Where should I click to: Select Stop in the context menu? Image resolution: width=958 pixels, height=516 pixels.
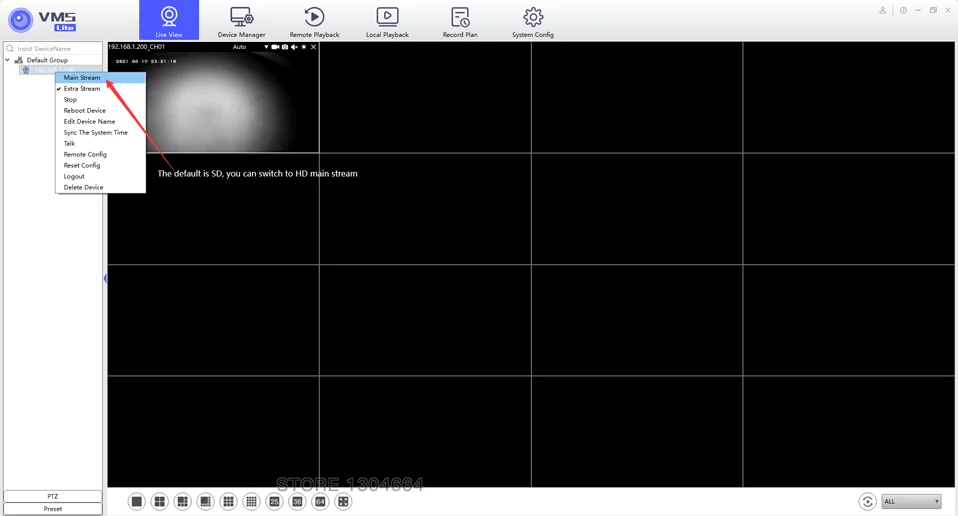tap(100, 100)
